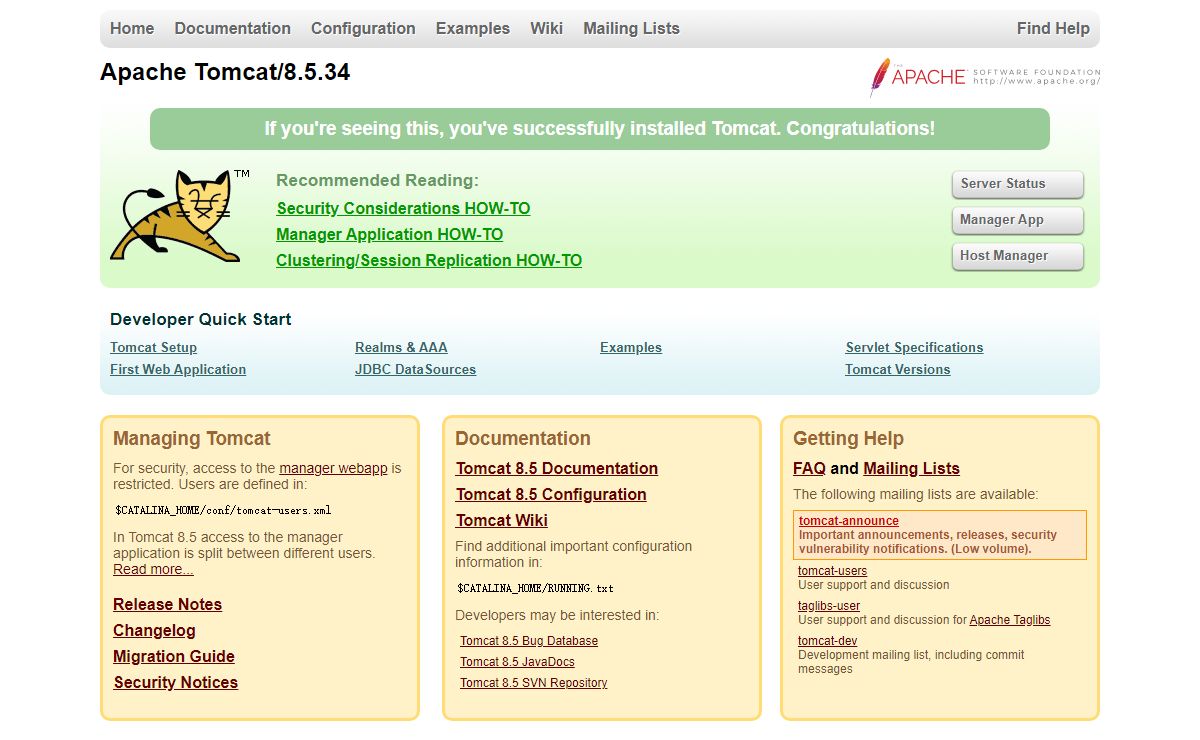Open Tomcat 8.5 Bug Database link
The image size is (1200, 740).
[x=529, y=641]
